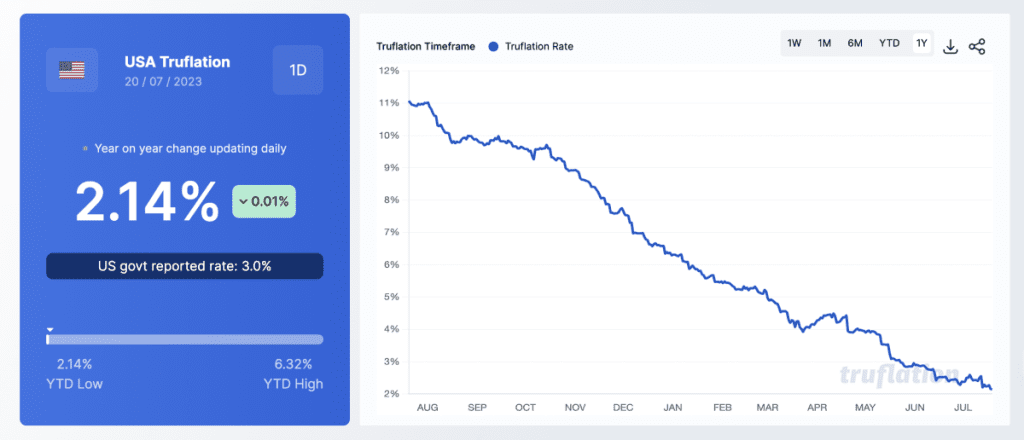Switch chart to 1Y timeframe
The width and height of the screenshot is (1024, 440).
click(x=921, y=44)
